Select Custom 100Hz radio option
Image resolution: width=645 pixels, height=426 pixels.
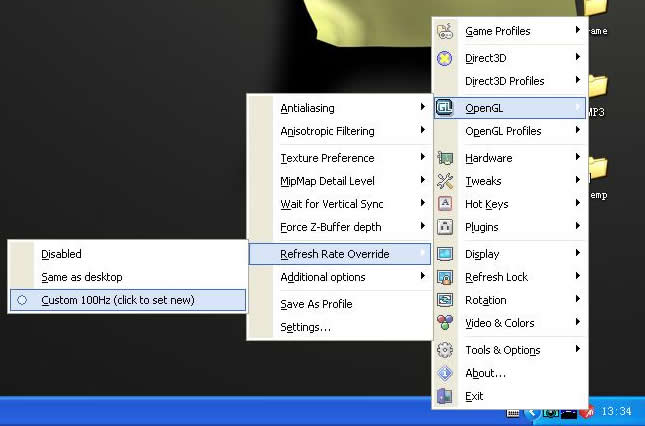22,300
